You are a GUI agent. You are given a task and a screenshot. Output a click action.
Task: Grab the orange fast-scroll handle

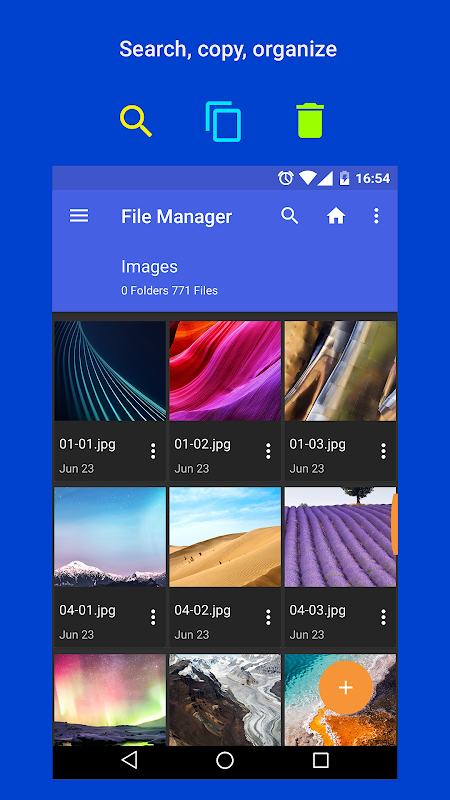(x=394, y=524)
